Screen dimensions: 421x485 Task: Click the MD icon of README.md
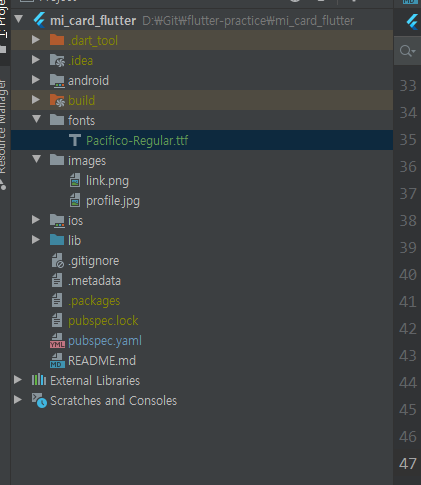tap(57, 361)
